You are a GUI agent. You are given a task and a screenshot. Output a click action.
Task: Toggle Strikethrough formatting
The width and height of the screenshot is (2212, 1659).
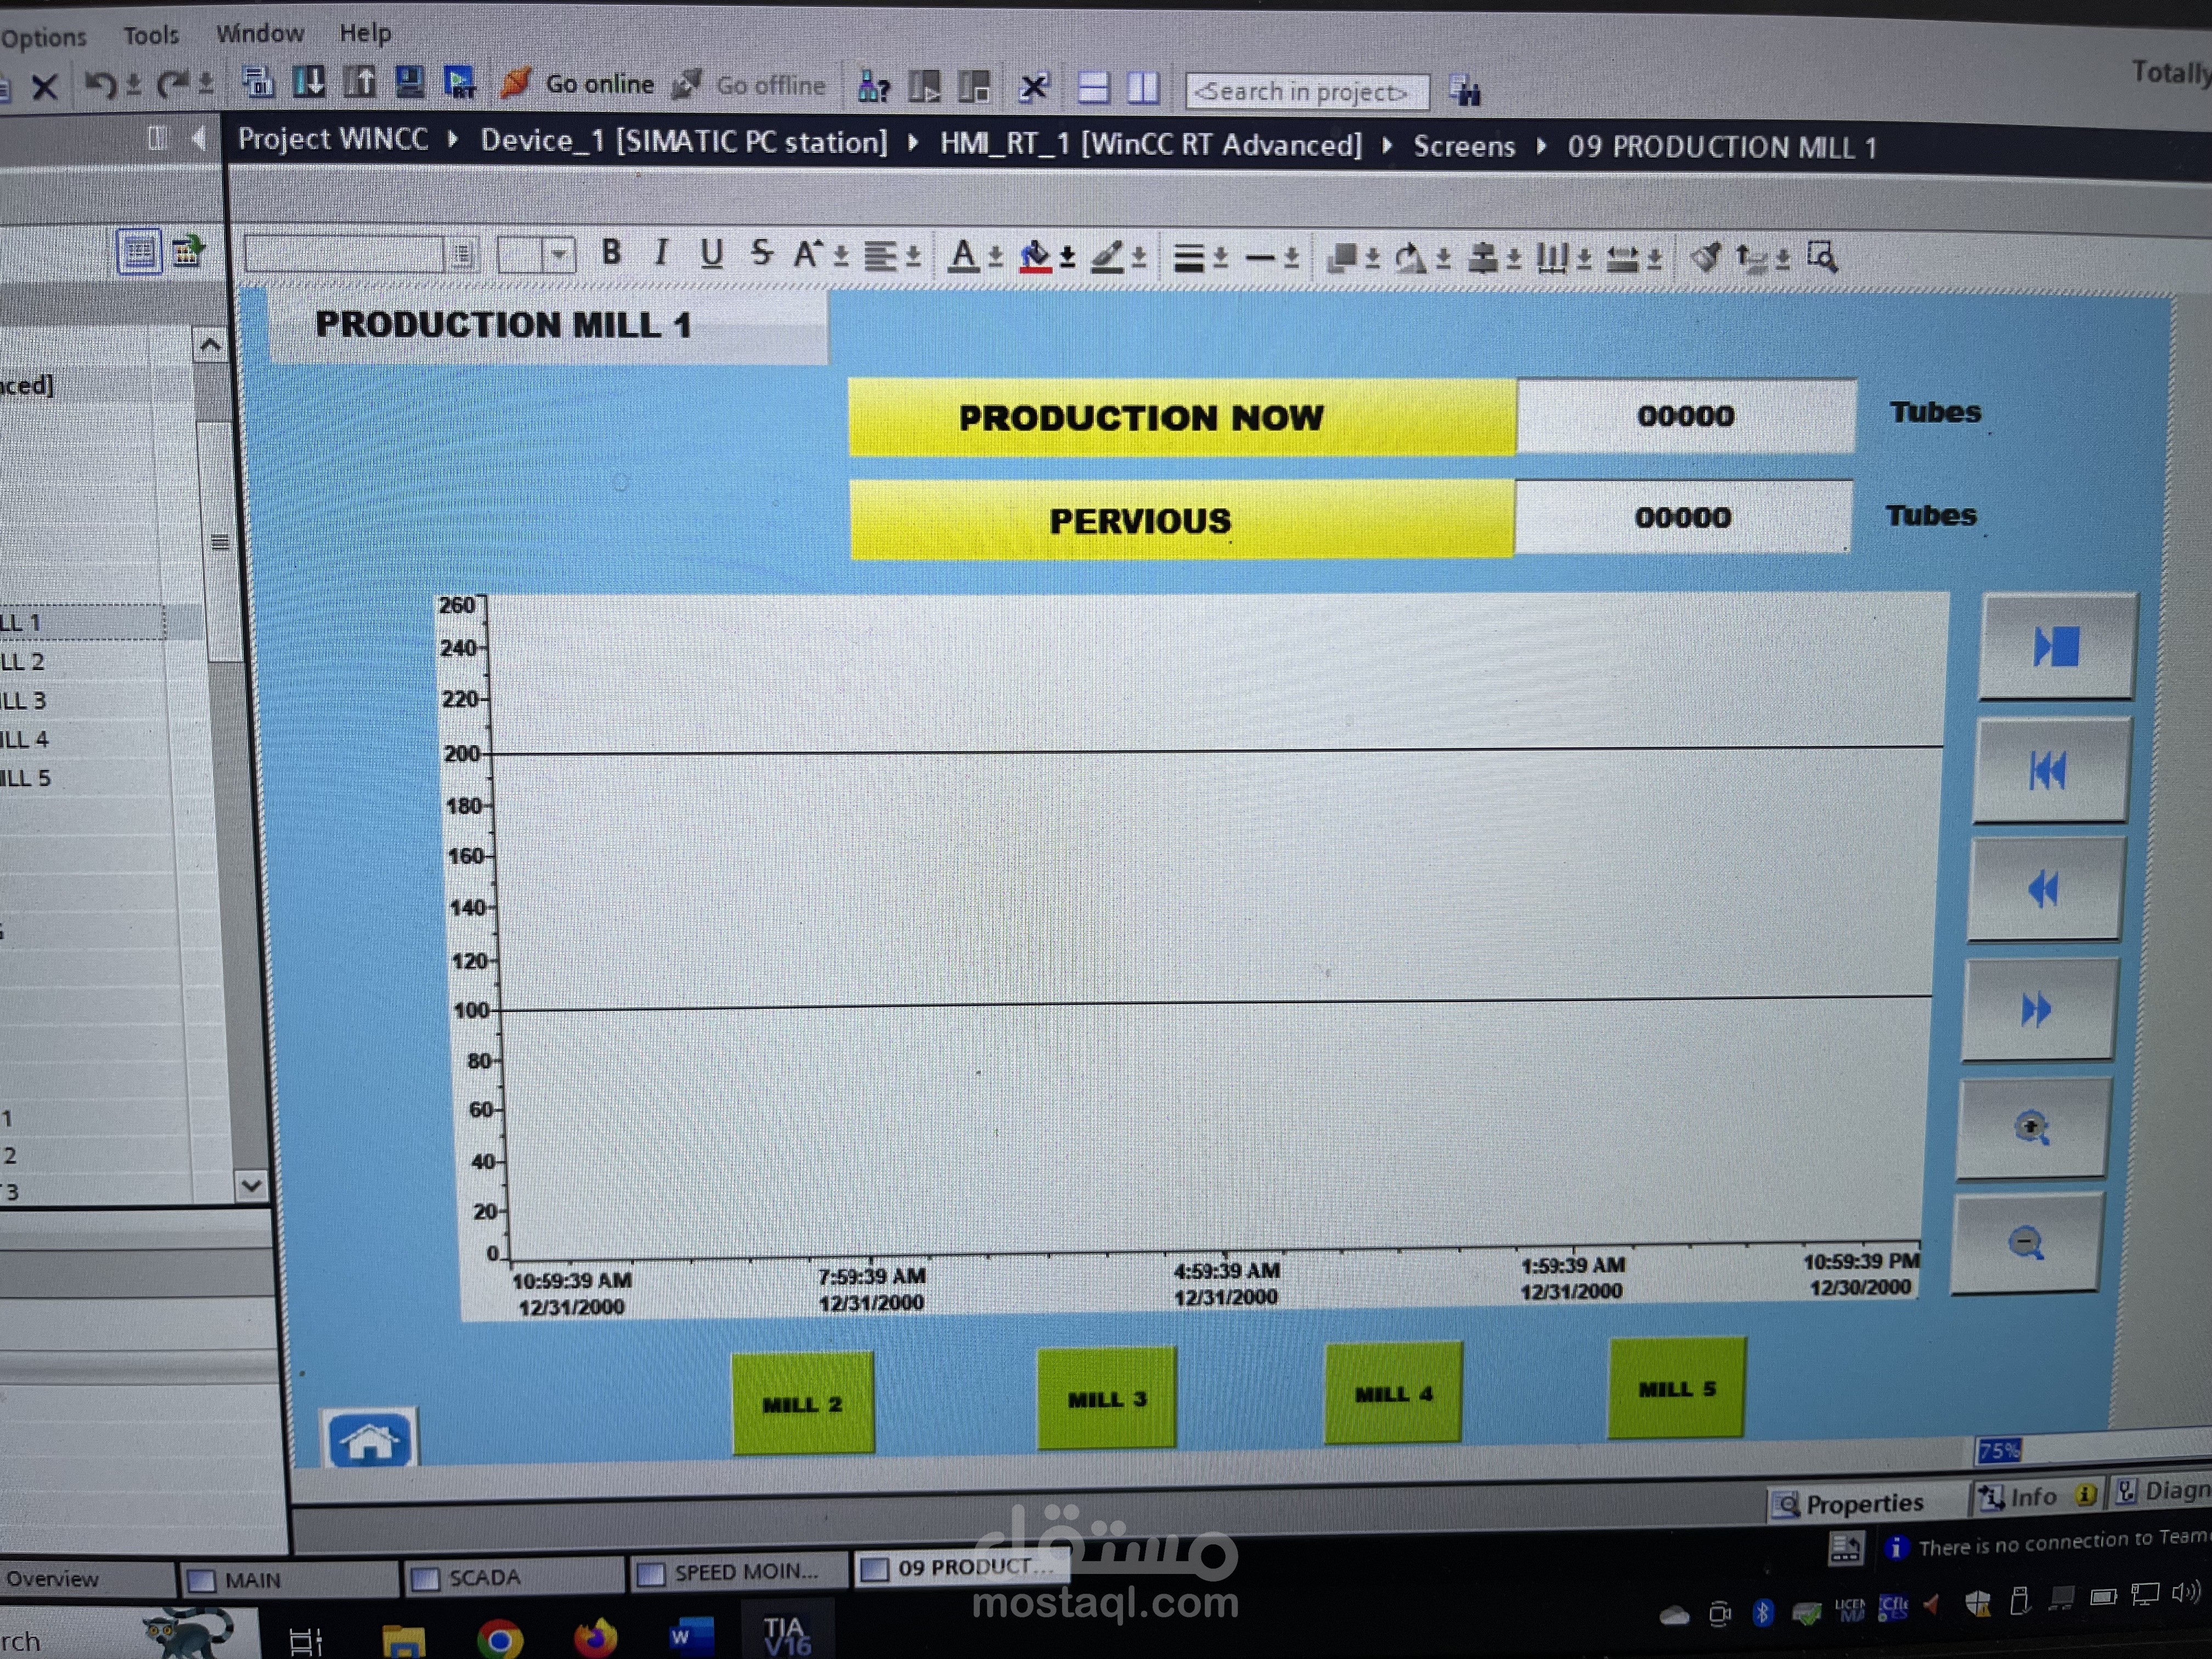[x=762, y=254]
